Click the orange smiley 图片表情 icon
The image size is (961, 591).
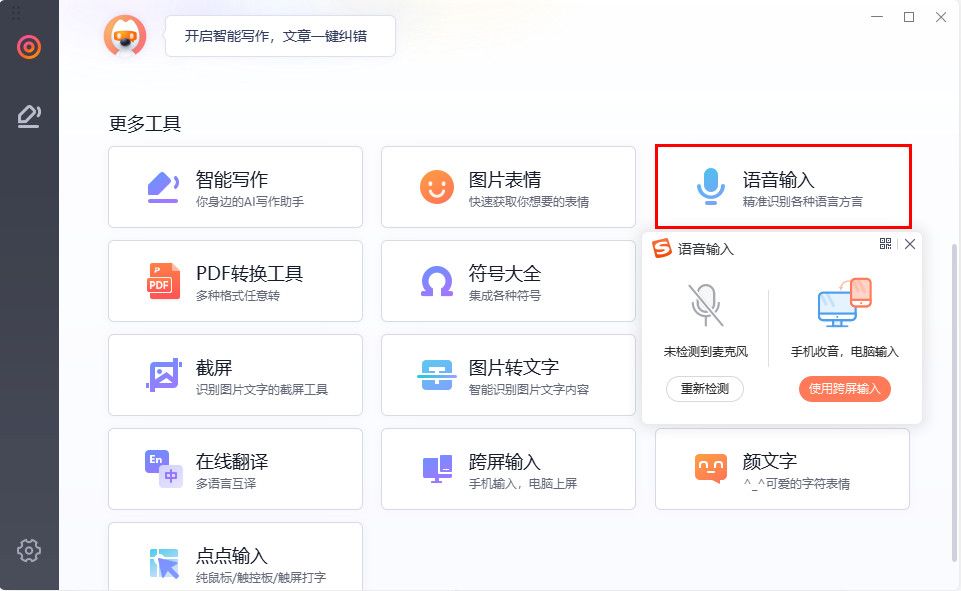436,187
